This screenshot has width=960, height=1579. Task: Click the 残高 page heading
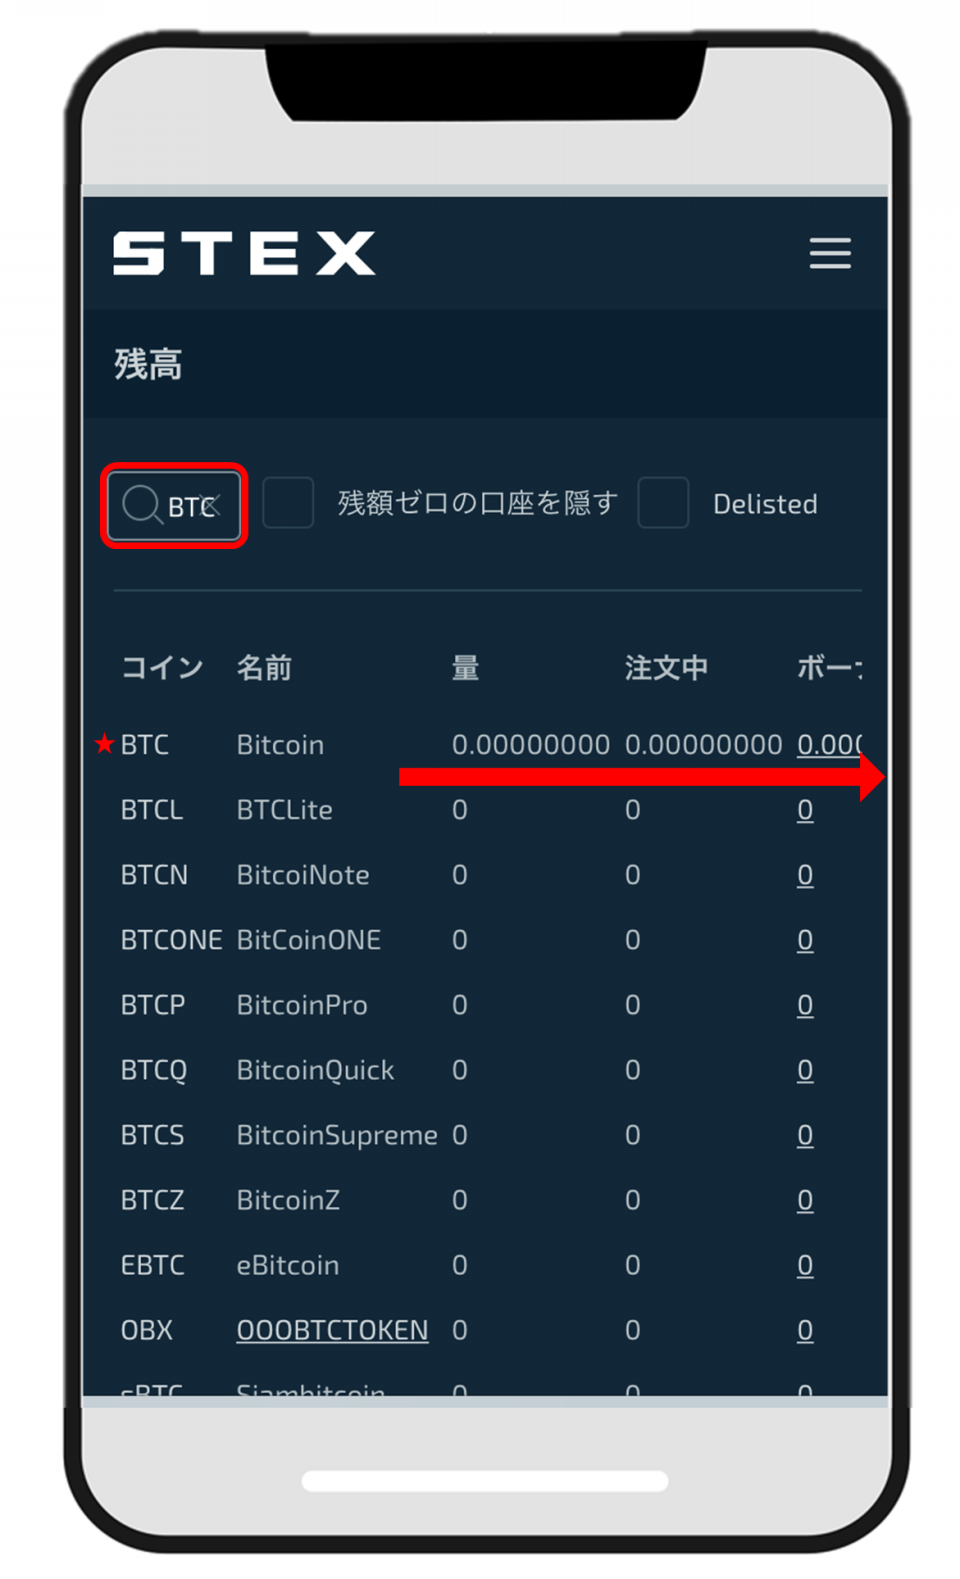tap(148, 364)
